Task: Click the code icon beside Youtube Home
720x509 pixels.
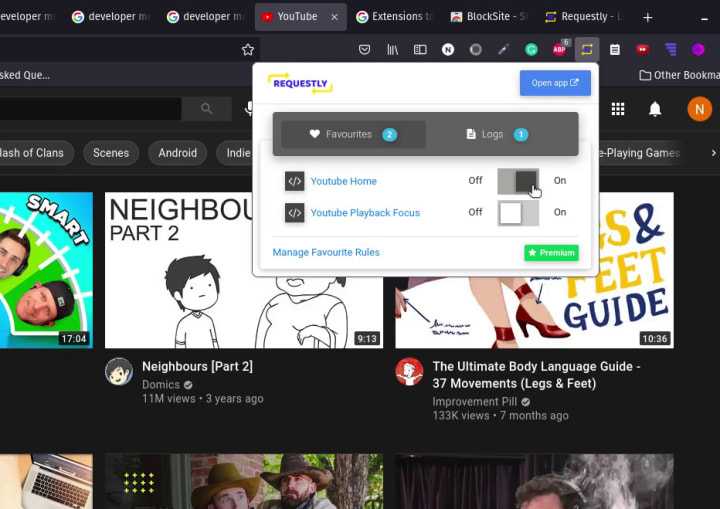Action: (294, 181)
